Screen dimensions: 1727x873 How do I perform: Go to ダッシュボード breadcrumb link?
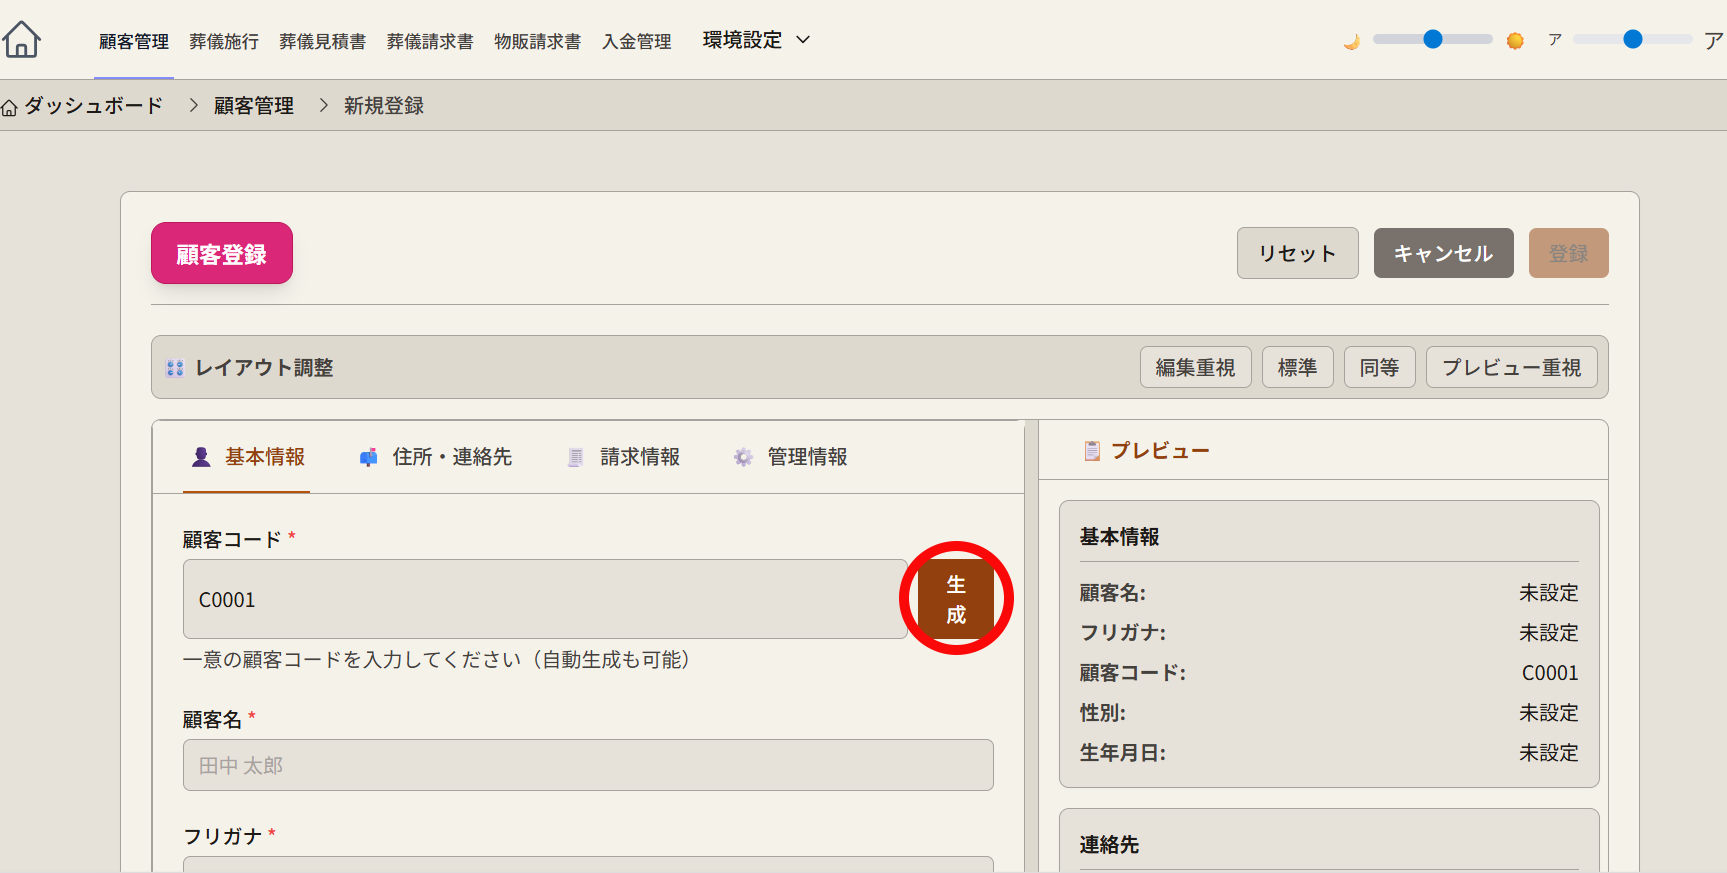pos(93,106)
